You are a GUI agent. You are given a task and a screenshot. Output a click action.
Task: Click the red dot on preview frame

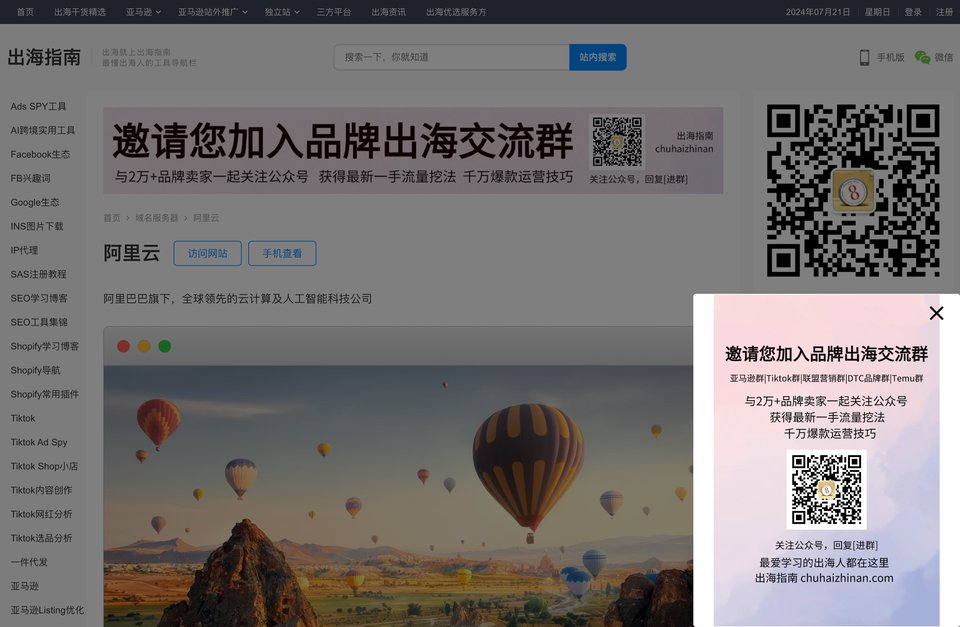(123, 347)
